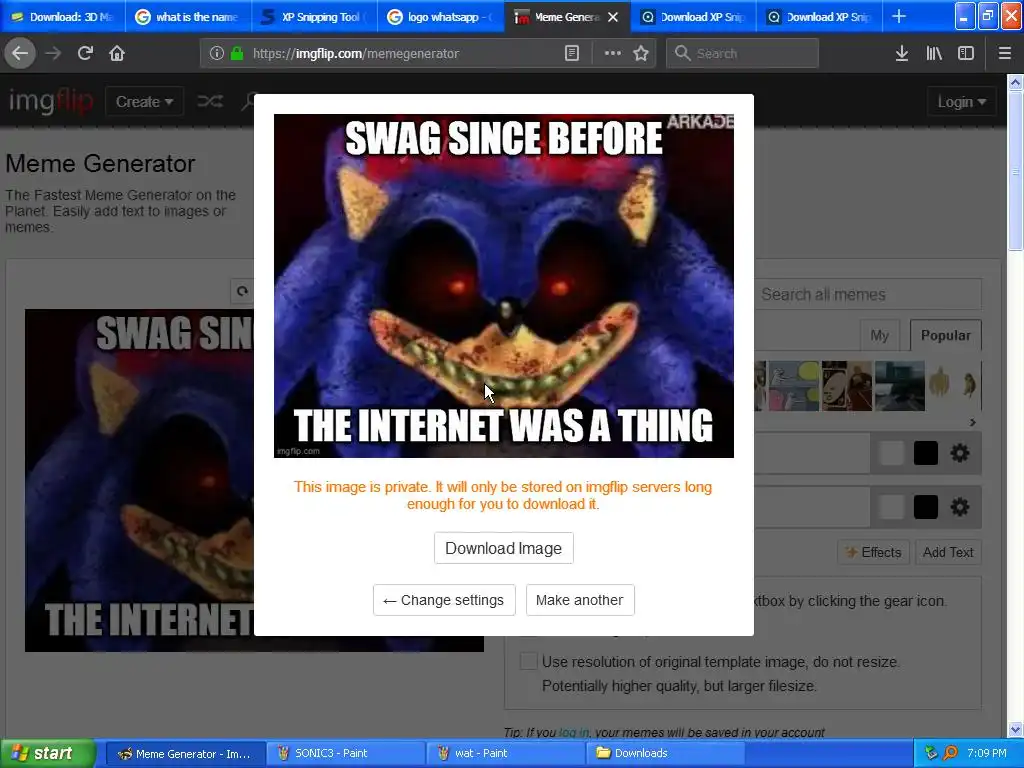
Task: Click the imgflip URL address field
Action: tap(405, 54)
